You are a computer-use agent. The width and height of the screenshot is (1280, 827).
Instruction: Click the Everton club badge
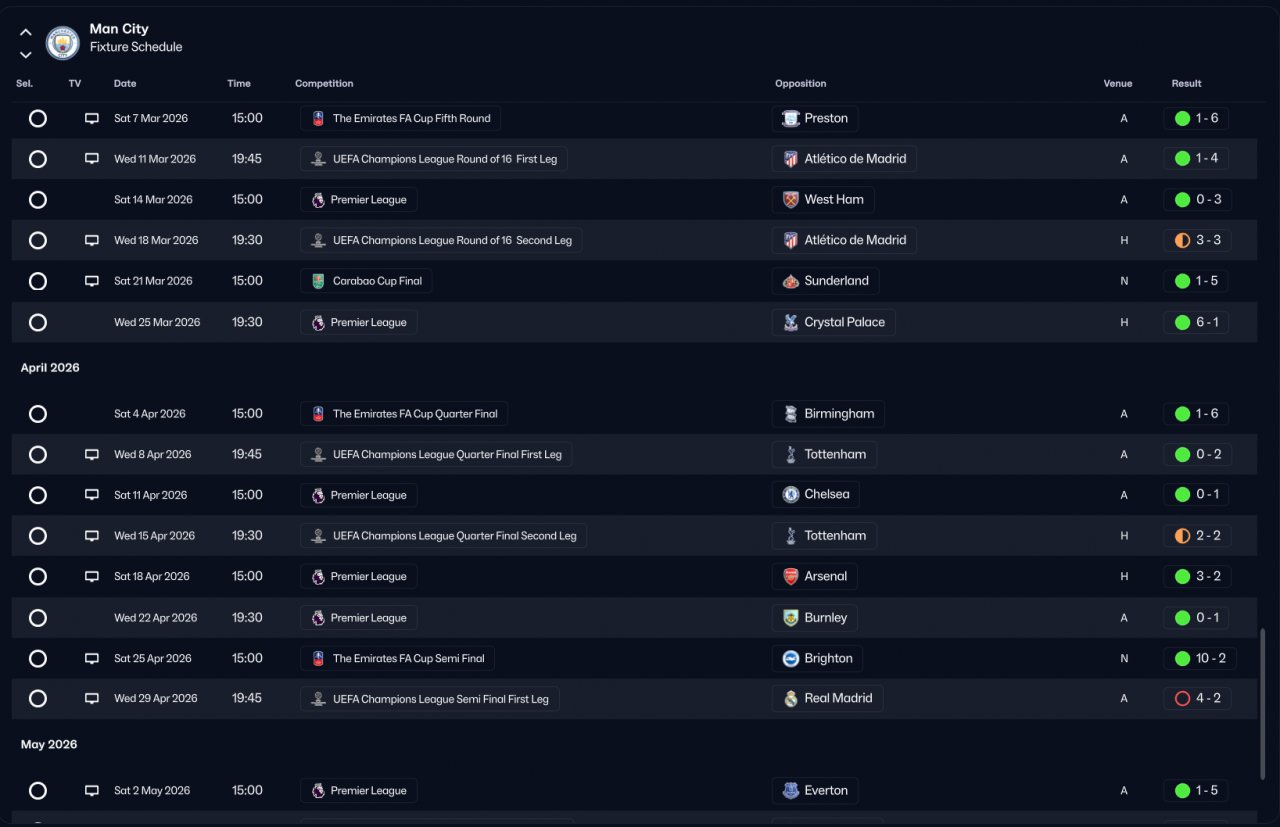pyautogui.click(x=791, y=791)
